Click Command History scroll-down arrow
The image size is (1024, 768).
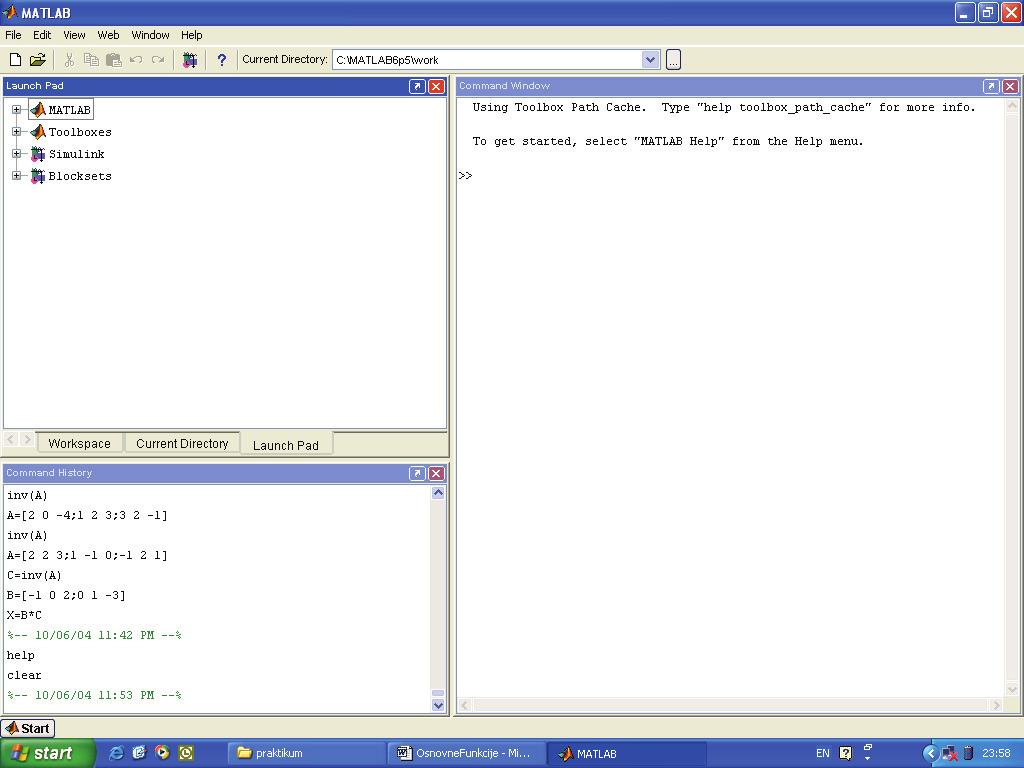(x=438, y=705)
